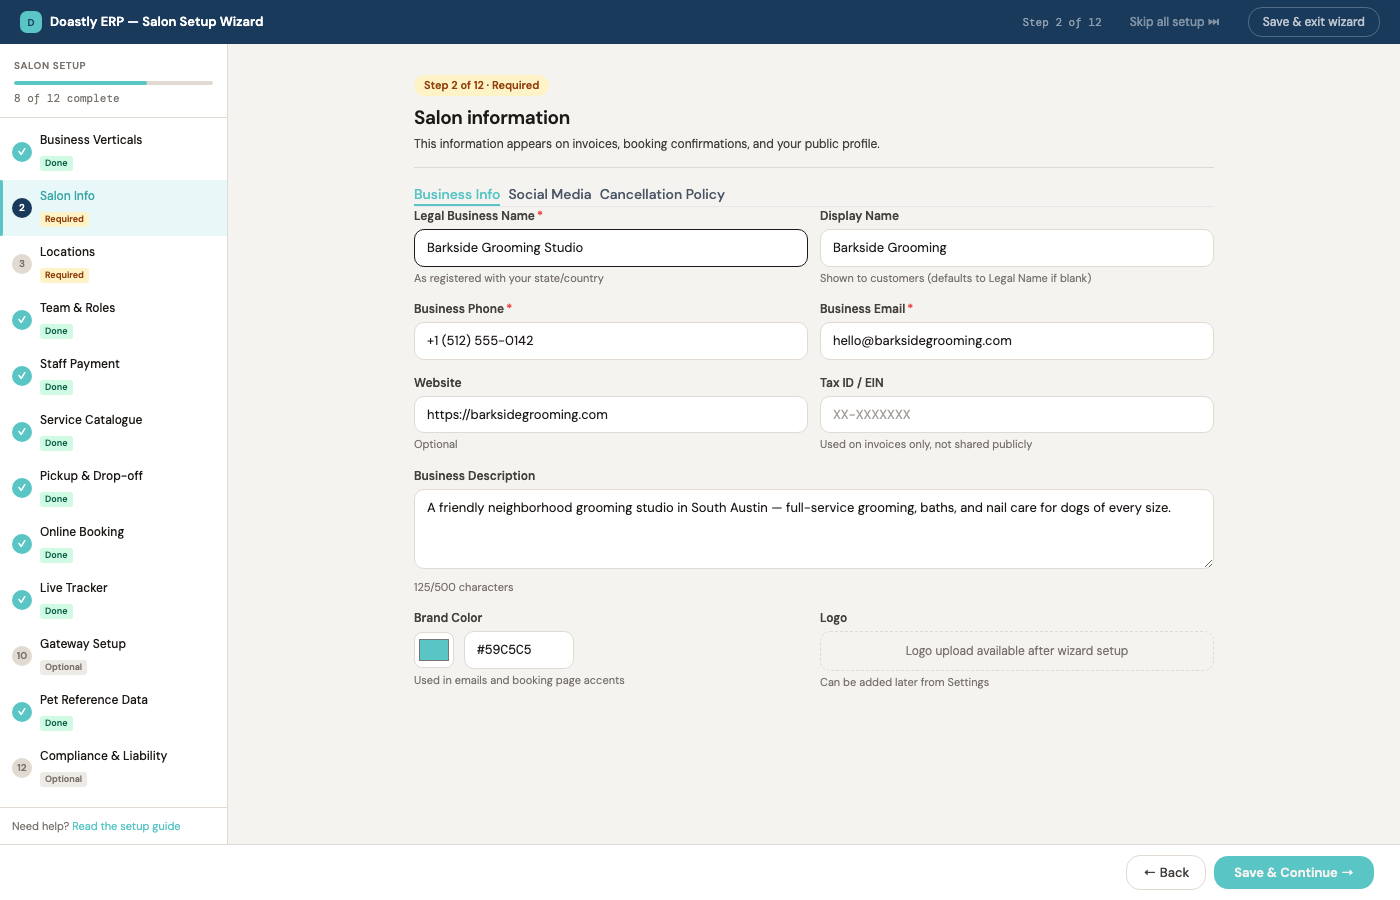This screenshot has height=900, width=1400.
Task: Click the setup progress bar
Action: point(113,82)
